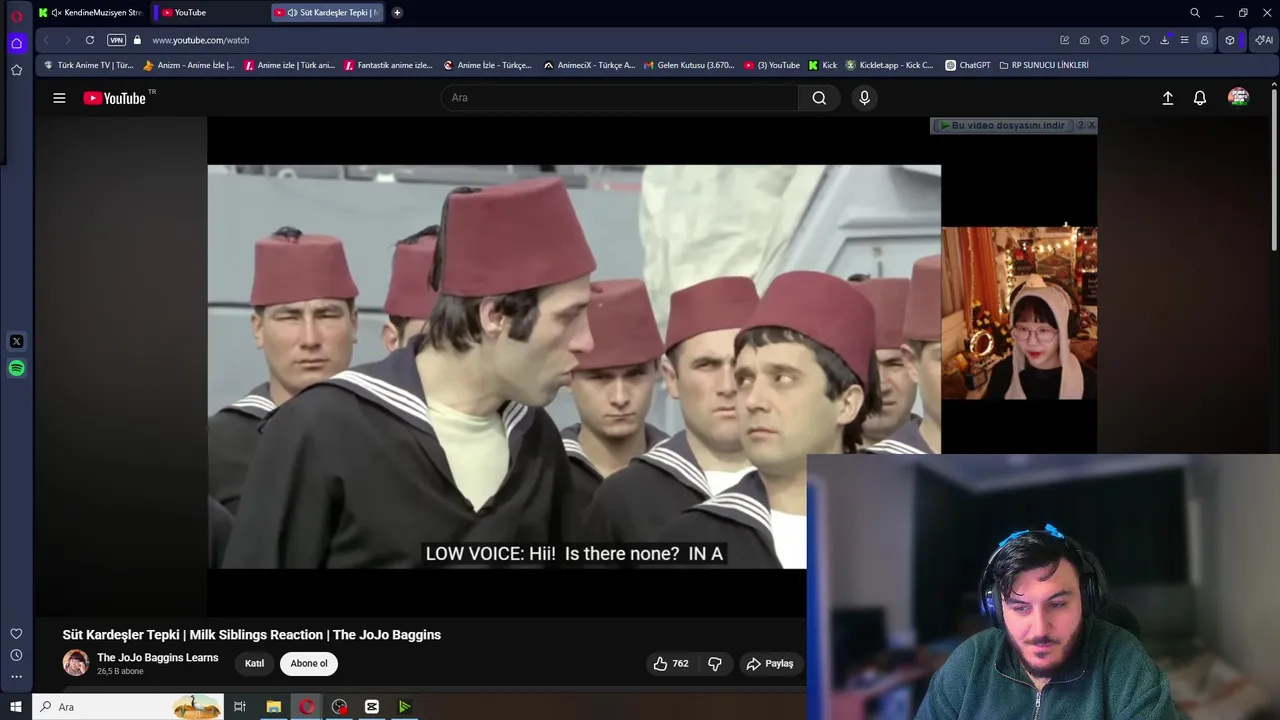This screenshot has height=720, width=1280.
Task: Expand the 'RP SUNUCU LİNKLERİ' bookmark folder
Action: (x=1044, y=65)
